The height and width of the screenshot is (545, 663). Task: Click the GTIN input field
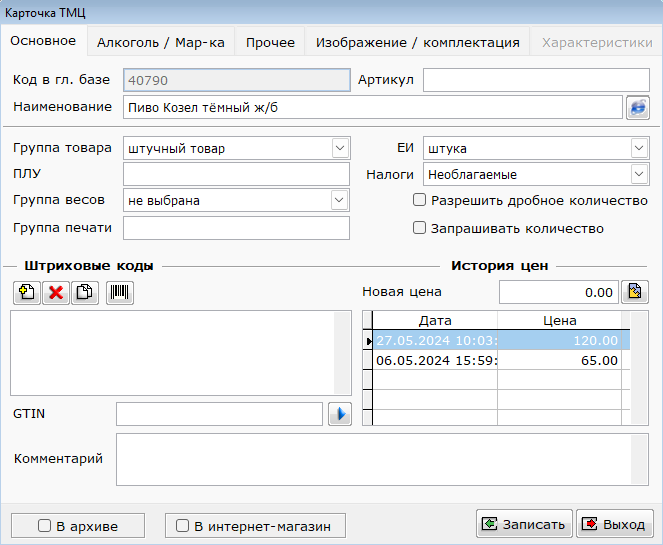pos(219,414)
